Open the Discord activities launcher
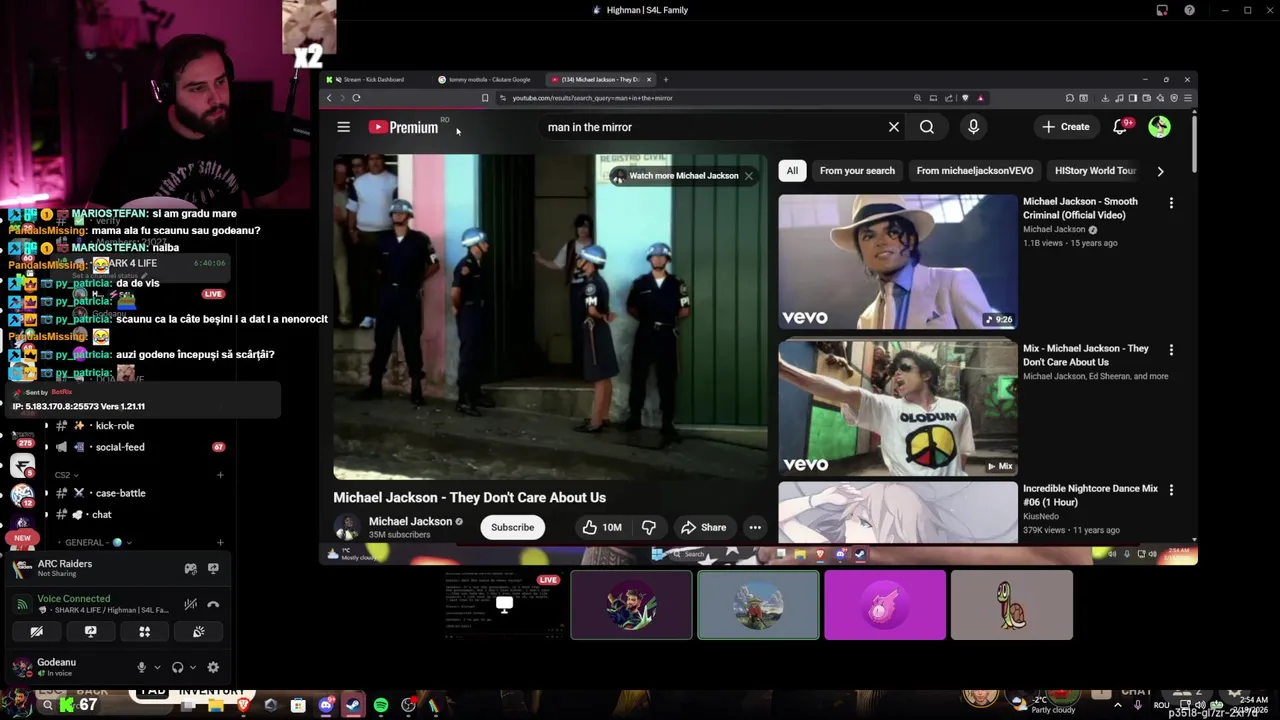Image resolution: width=1280 pixels, height=720 pixels. coord(144,632)
